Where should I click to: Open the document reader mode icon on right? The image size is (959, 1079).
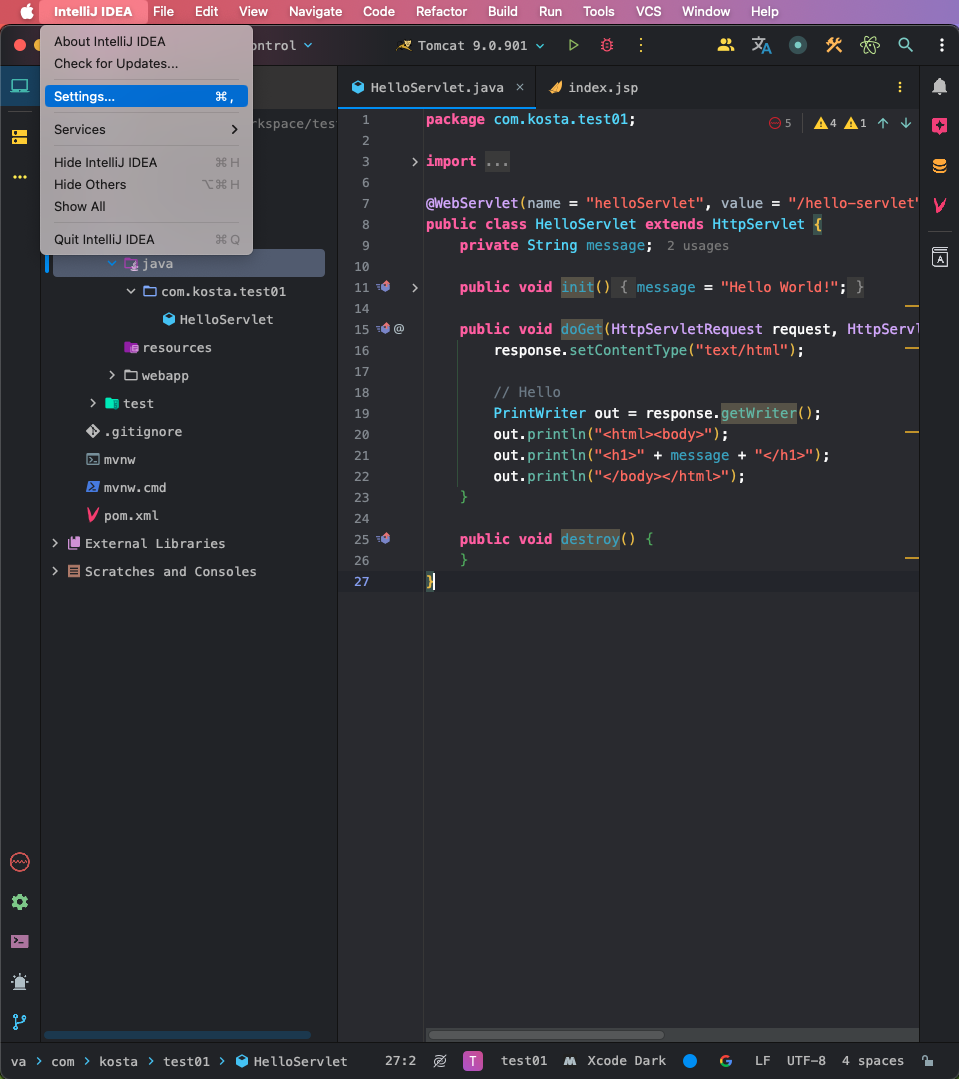coord(940,257)
